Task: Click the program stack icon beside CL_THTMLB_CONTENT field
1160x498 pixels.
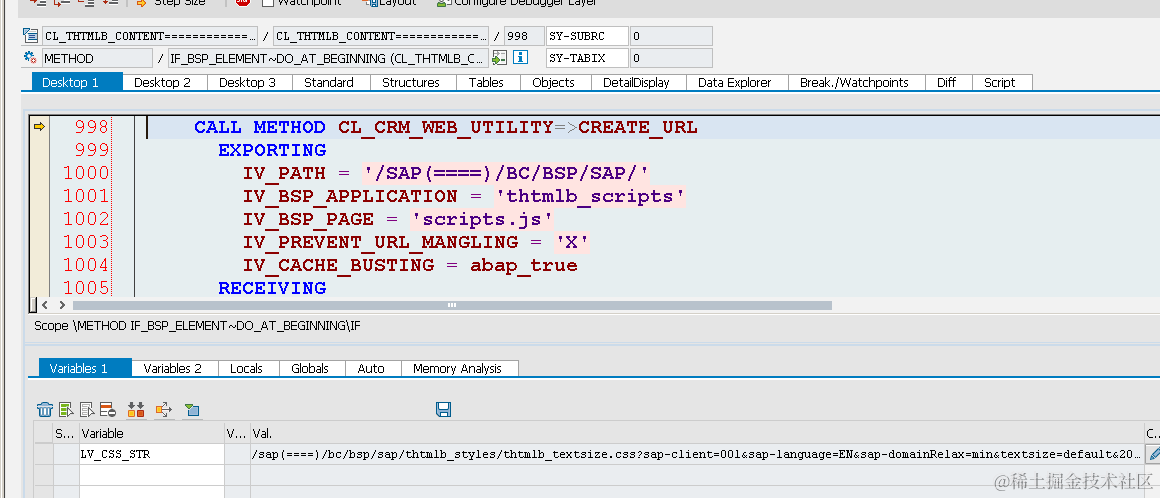Action: pos(30,36)
